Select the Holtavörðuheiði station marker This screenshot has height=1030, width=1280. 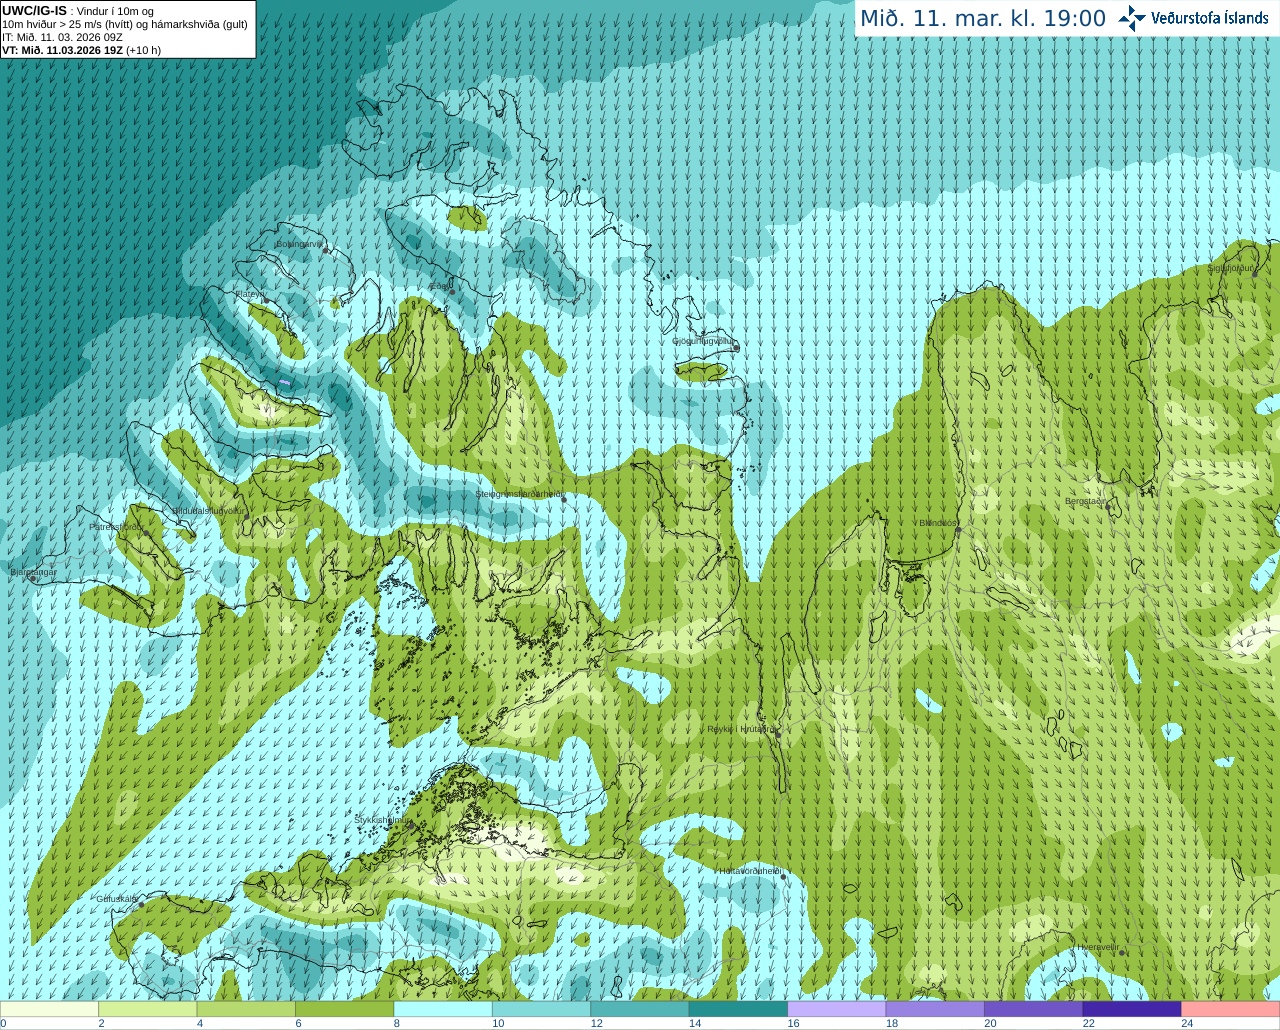tap(784, 878)
